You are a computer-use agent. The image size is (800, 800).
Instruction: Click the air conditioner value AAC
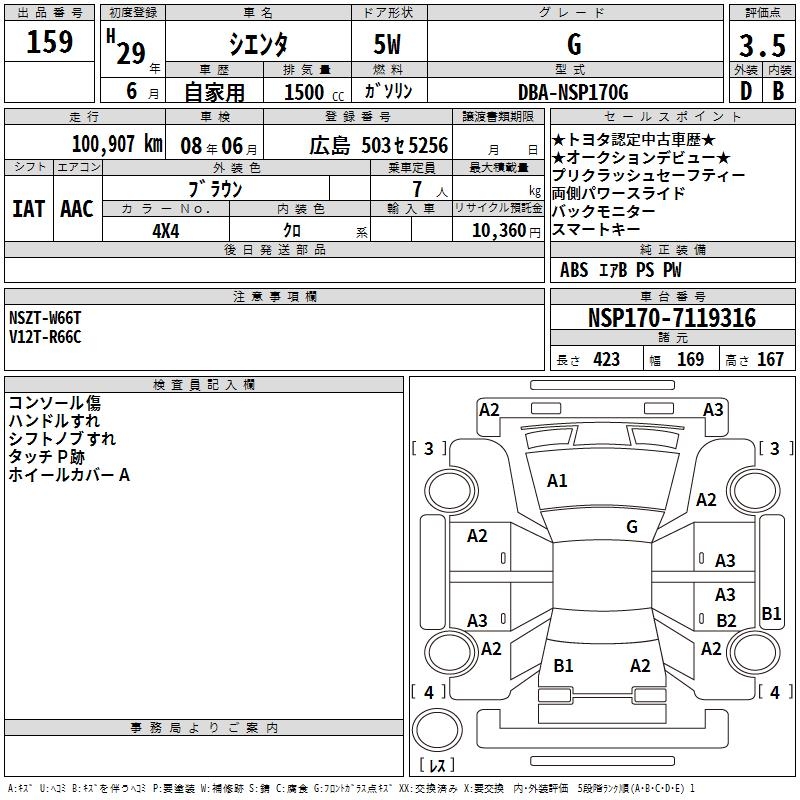[77, 209]
